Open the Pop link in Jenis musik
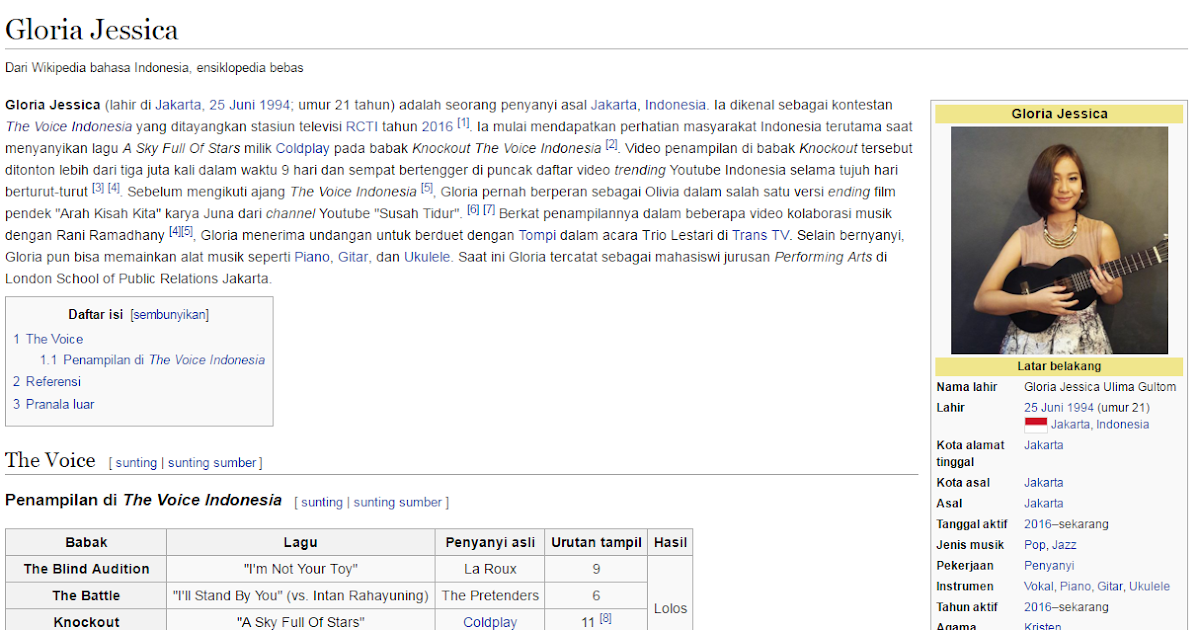This screenshot has width=1200, height=630. [1035, 545]
